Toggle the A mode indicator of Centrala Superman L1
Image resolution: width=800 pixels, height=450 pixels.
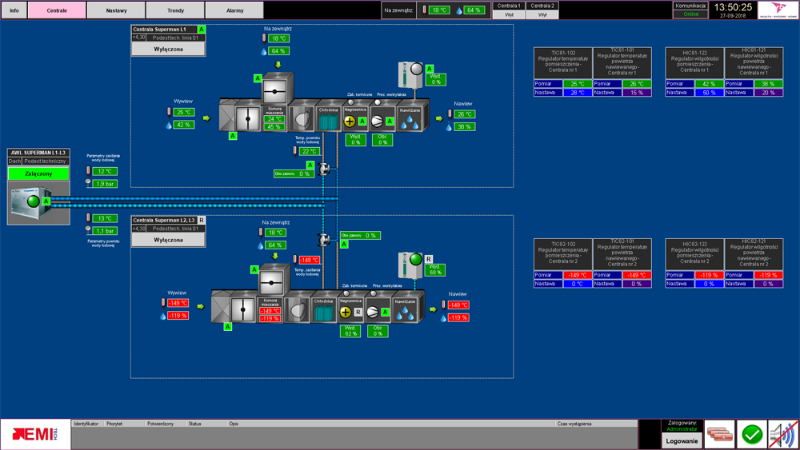[202, 31]
